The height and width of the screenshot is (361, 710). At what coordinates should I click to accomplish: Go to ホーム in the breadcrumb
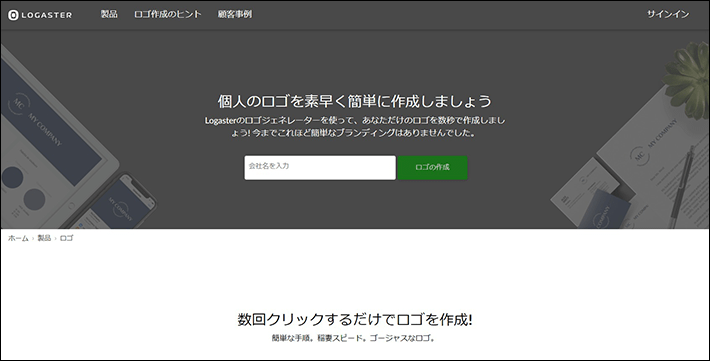(x=18, y=238)
